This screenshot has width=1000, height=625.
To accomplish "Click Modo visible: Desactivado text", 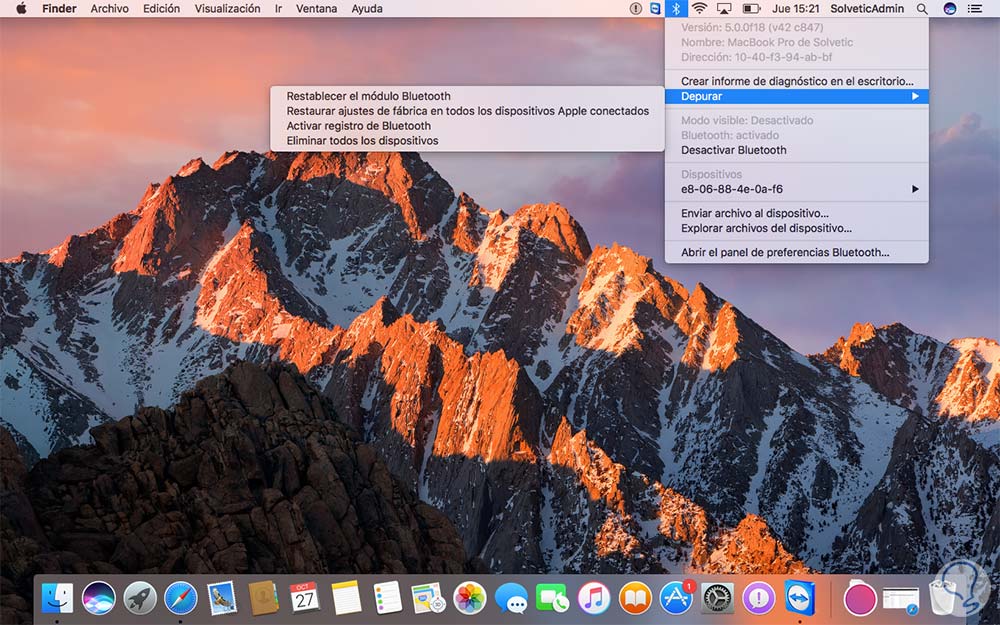I will [747, 120].
